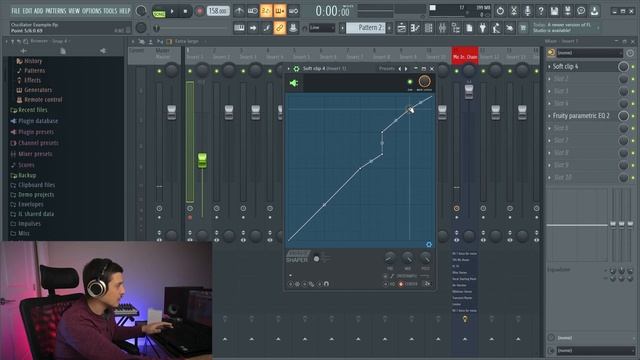Open the FILE menu

[x=16, y=11]
